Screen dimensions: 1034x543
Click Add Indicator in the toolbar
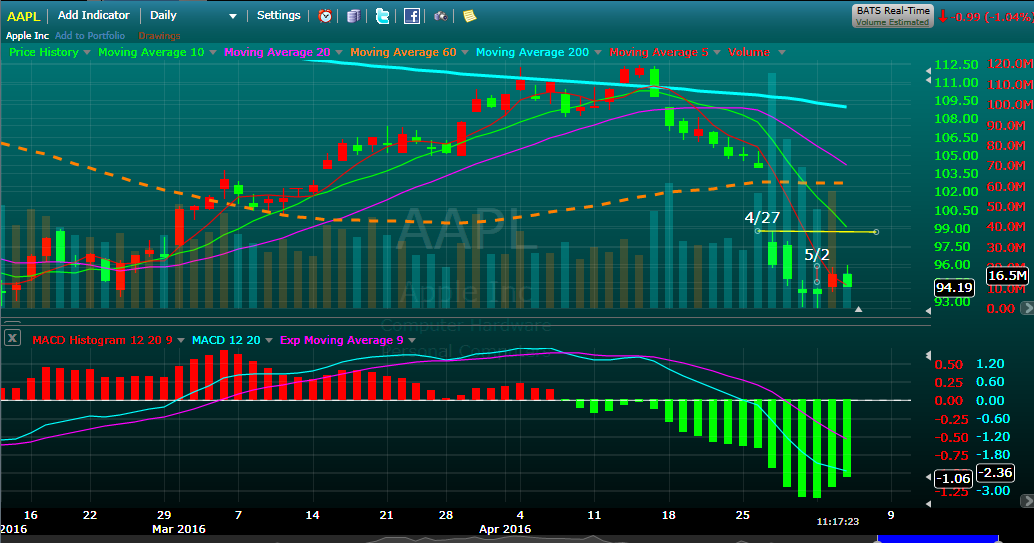[93, 16]
